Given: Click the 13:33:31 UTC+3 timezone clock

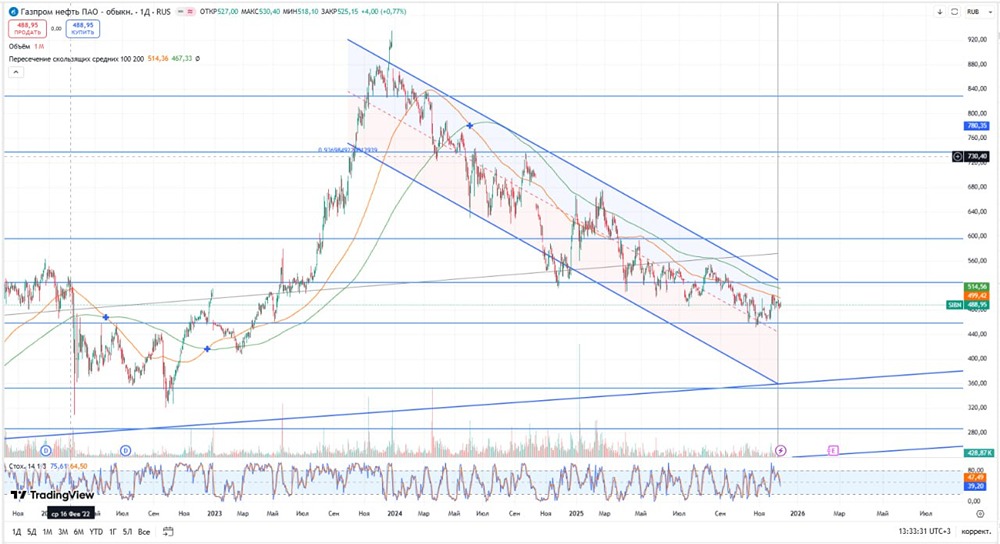Looking at the screenshot, I should tap(925, 532).
